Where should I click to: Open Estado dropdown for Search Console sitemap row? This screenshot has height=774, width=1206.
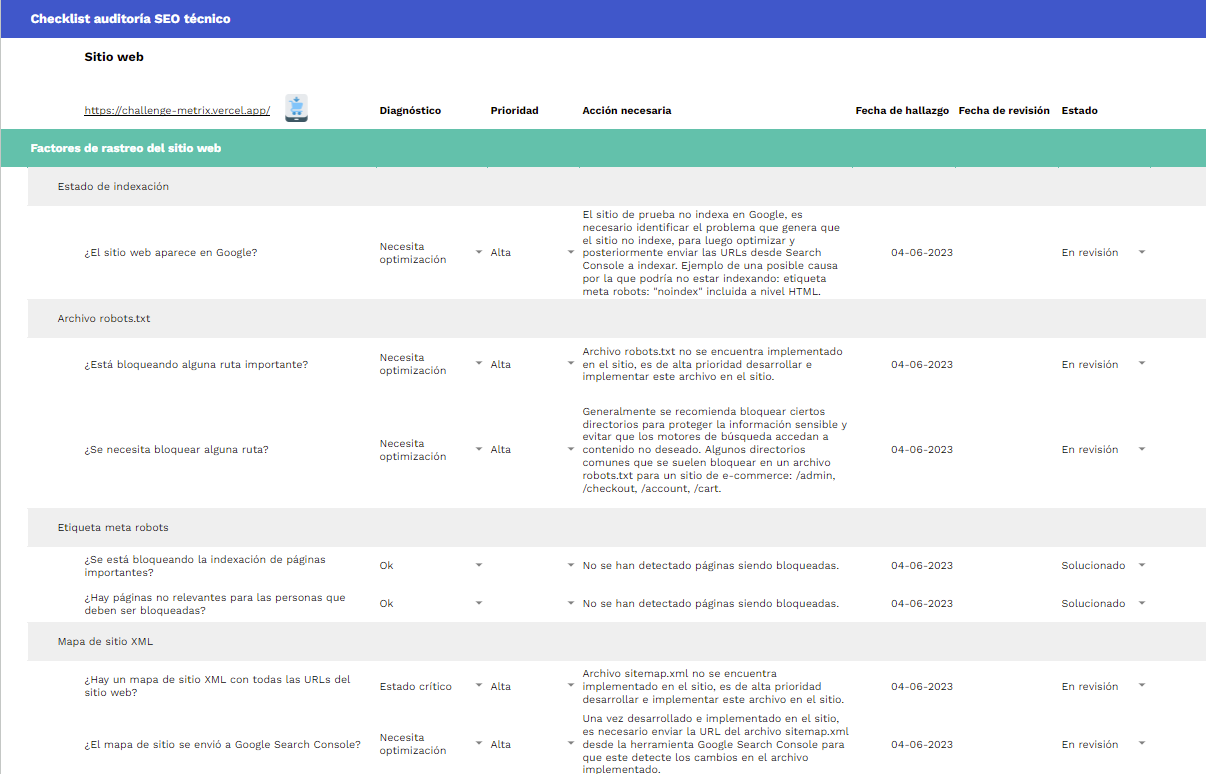tap(1141, 744)
